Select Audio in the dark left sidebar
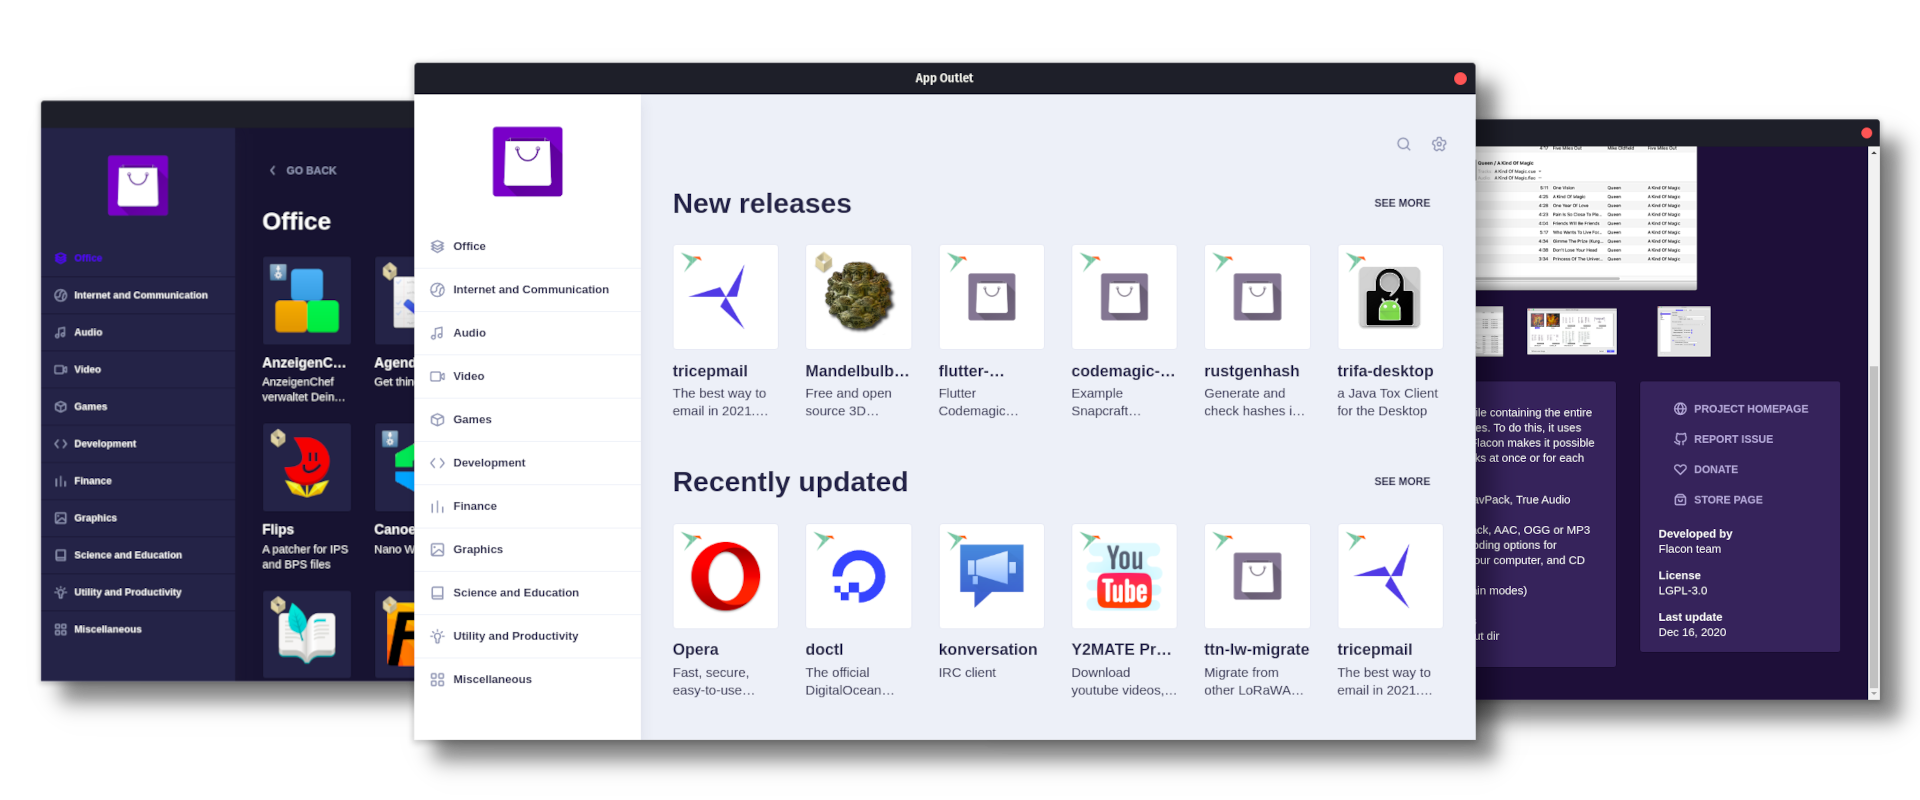Image resolution: width=1920 pixels, height=800 pixels. tap(138, 332)
